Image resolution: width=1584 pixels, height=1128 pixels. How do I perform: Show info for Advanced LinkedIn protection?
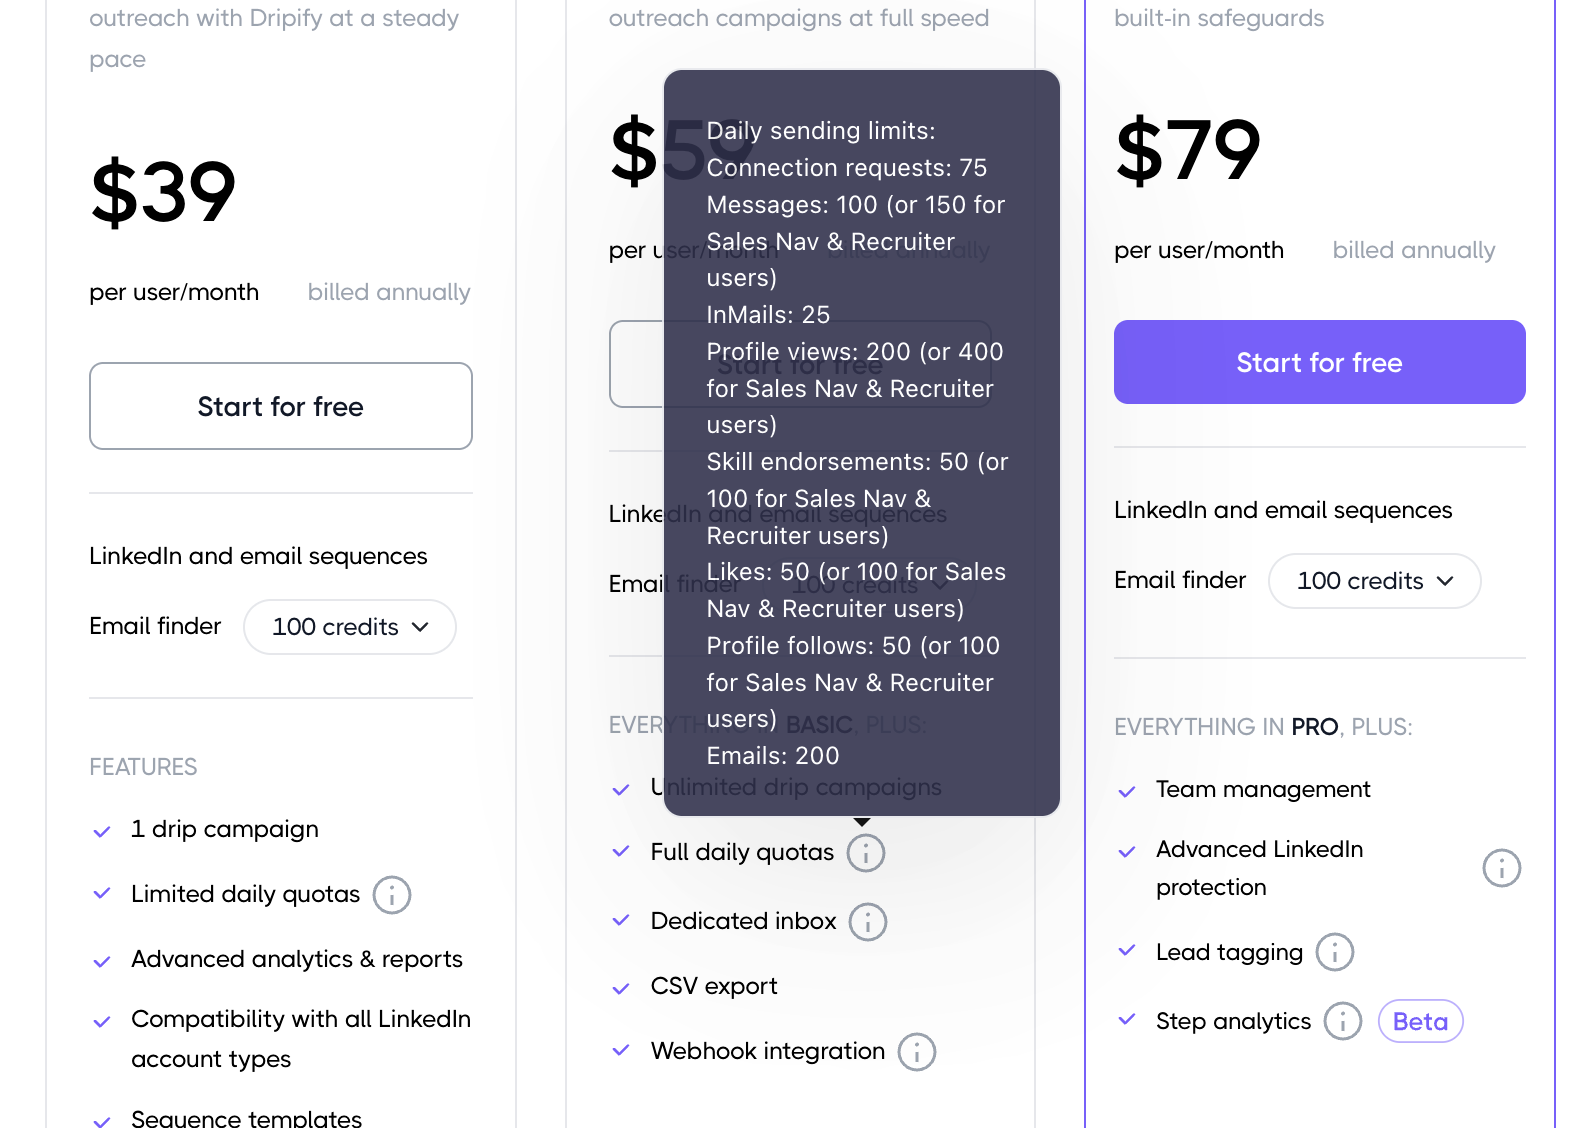1501,868
